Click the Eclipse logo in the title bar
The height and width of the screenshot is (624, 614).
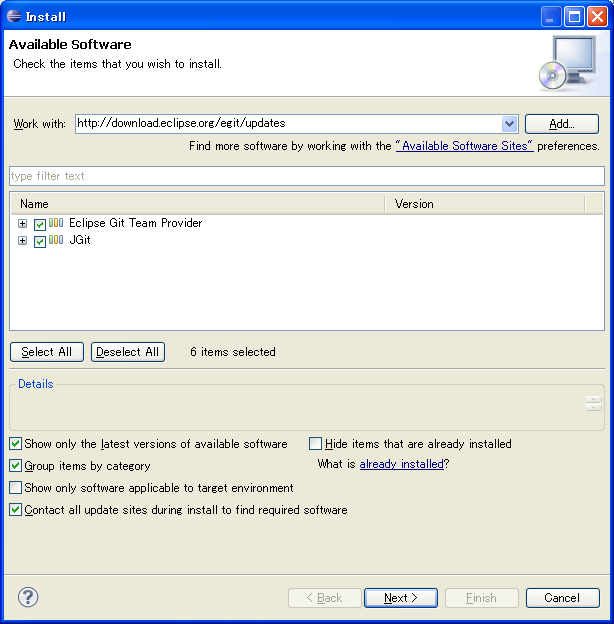point(14,16)
